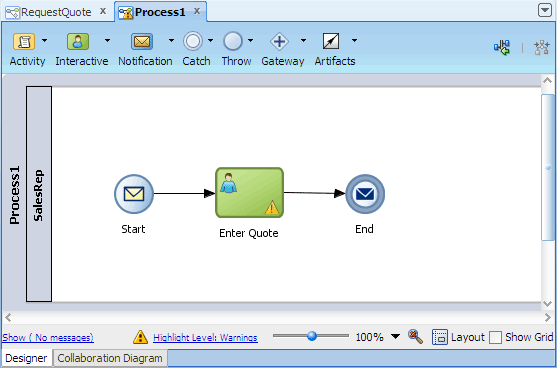Click the Highlight Level: Warnings link

coord(205,337)
